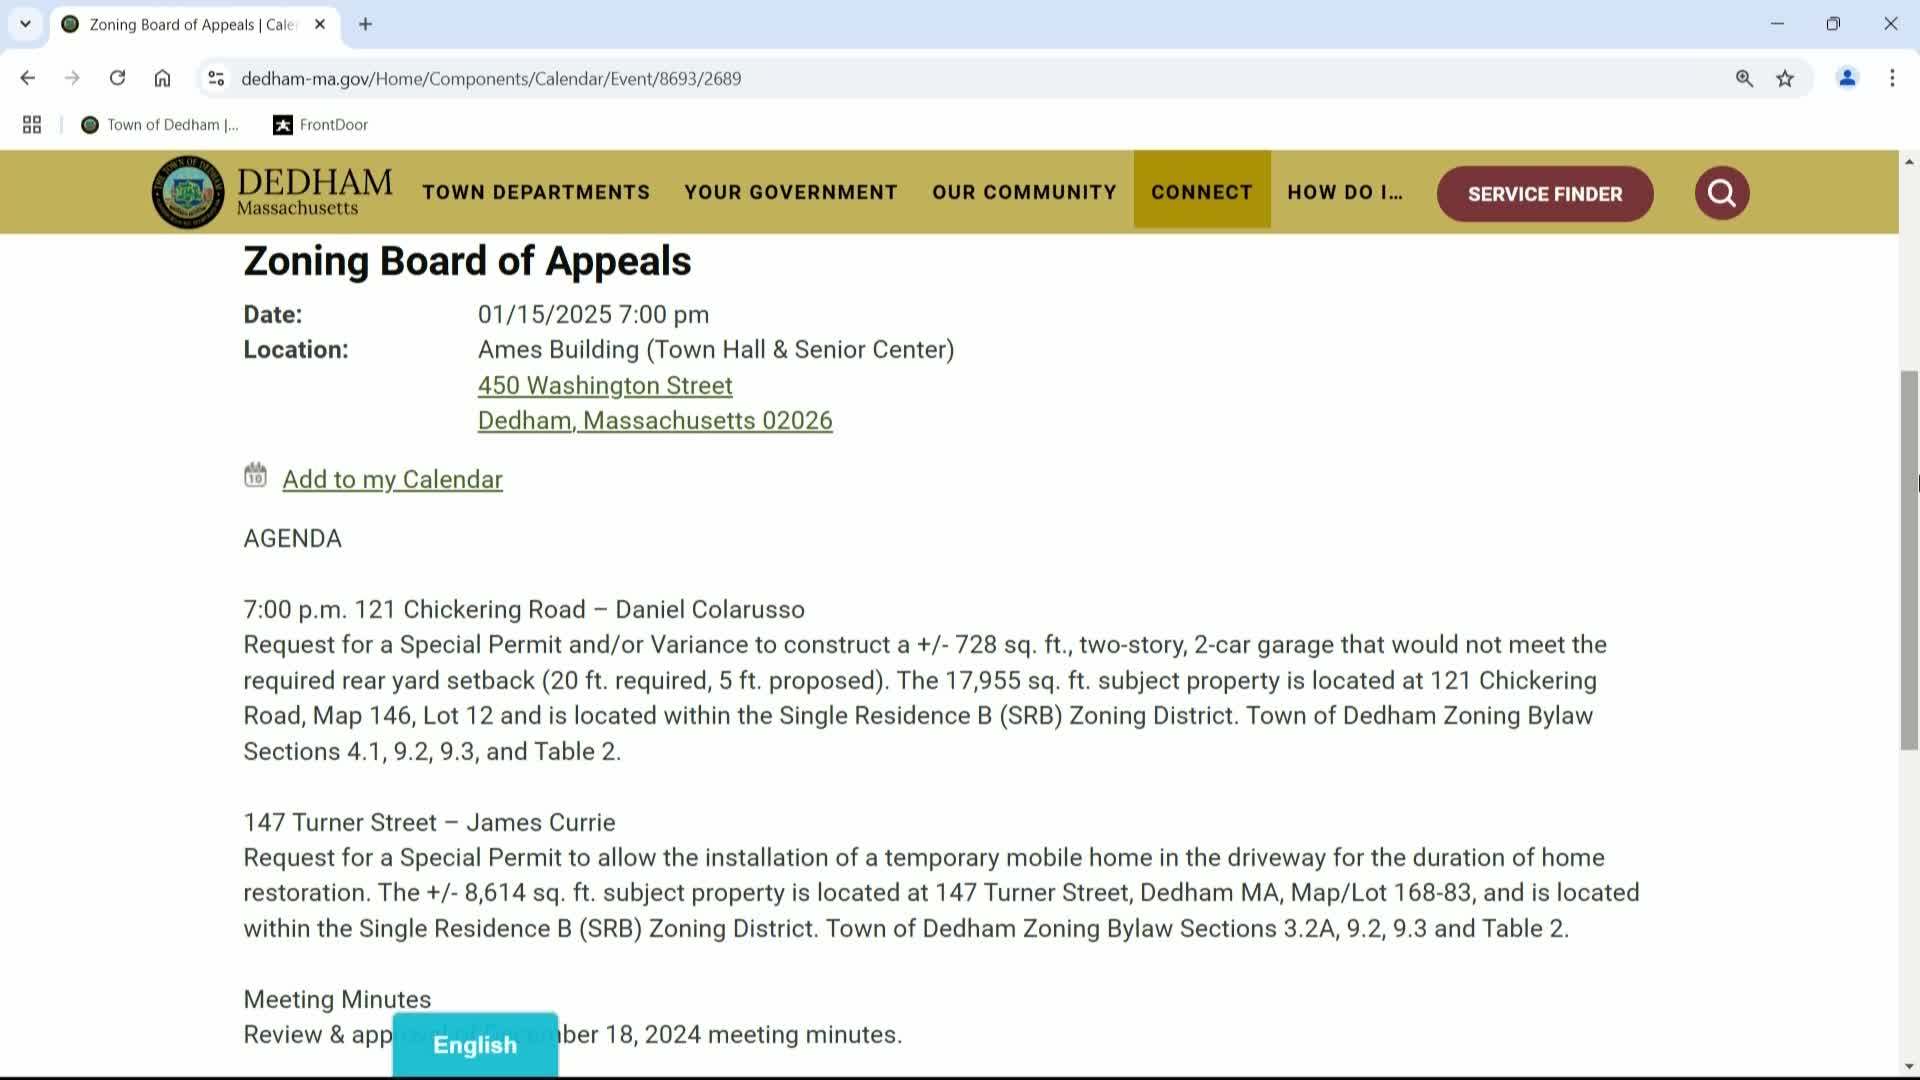Go back to the previous page

tap(27, 78)
